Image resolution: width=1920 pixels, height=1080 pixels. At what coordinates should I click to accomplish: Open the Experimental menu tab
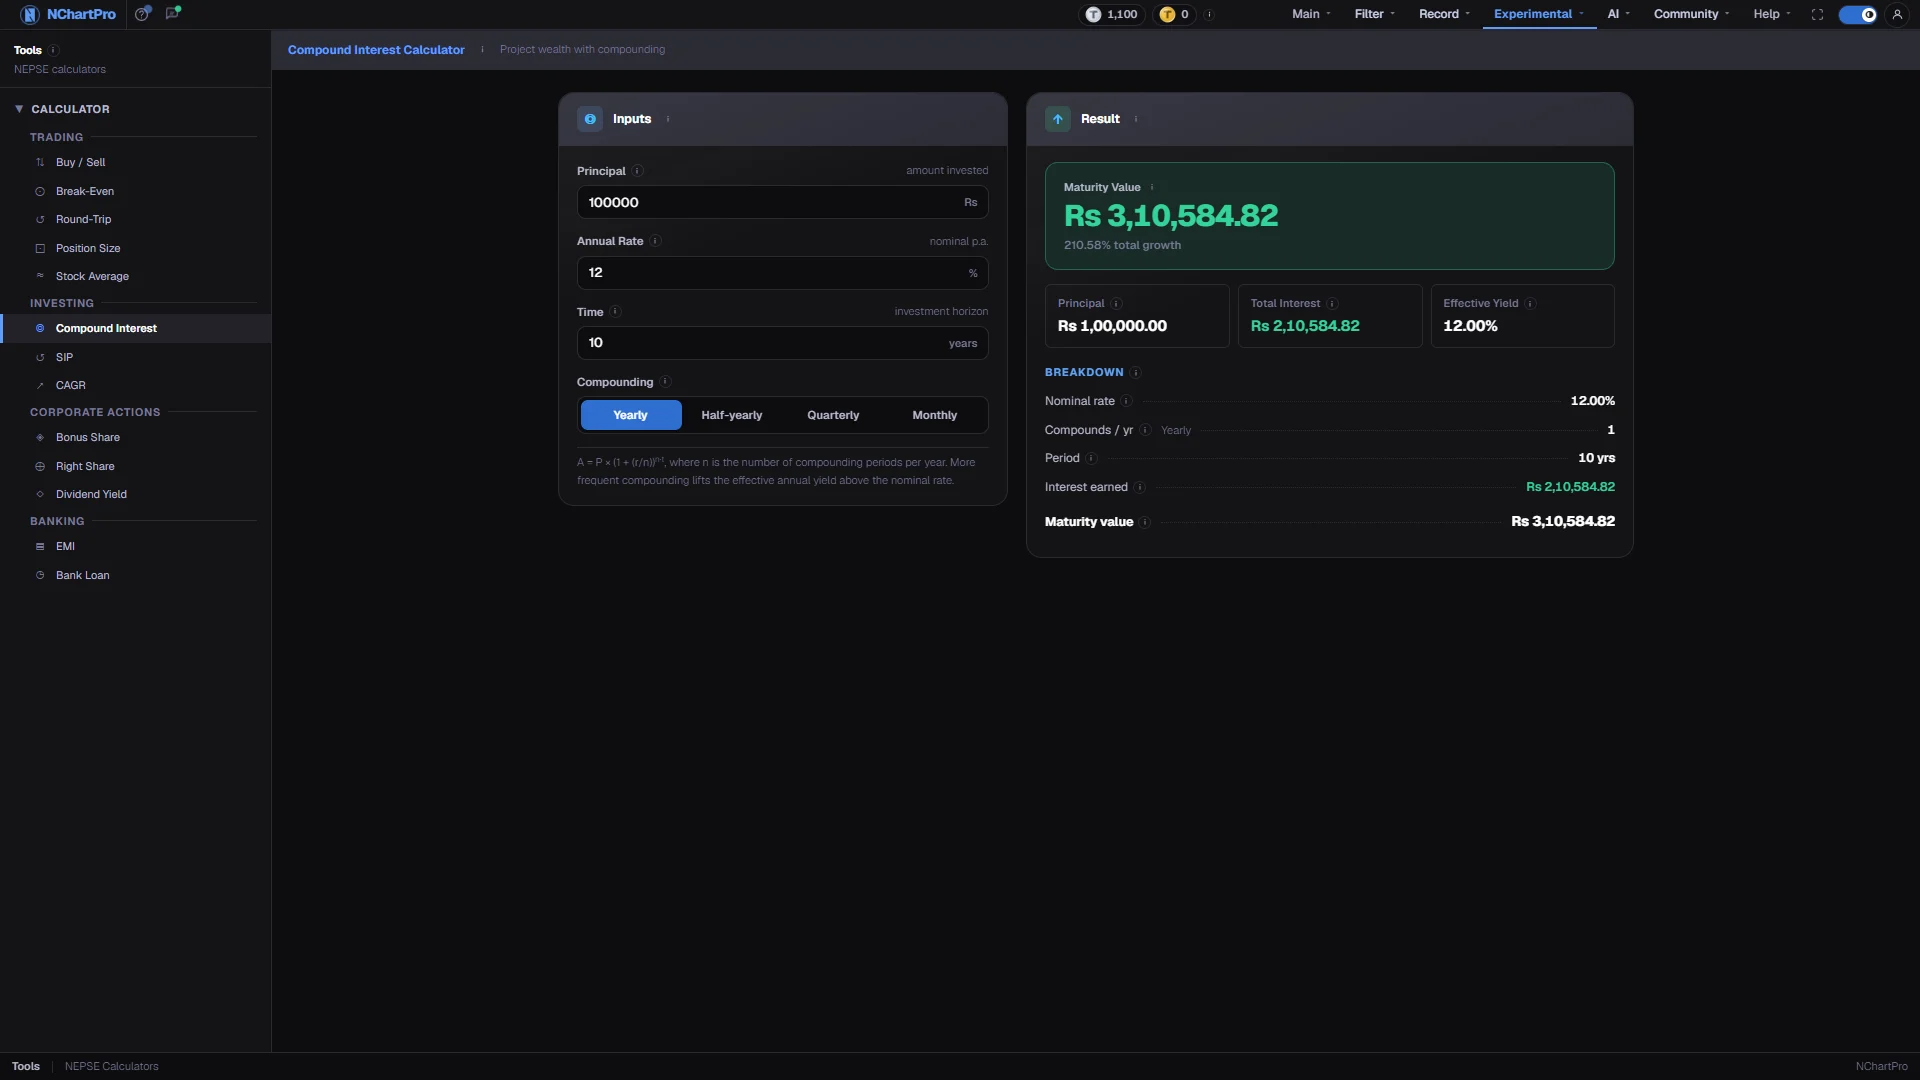(1539, 14)
